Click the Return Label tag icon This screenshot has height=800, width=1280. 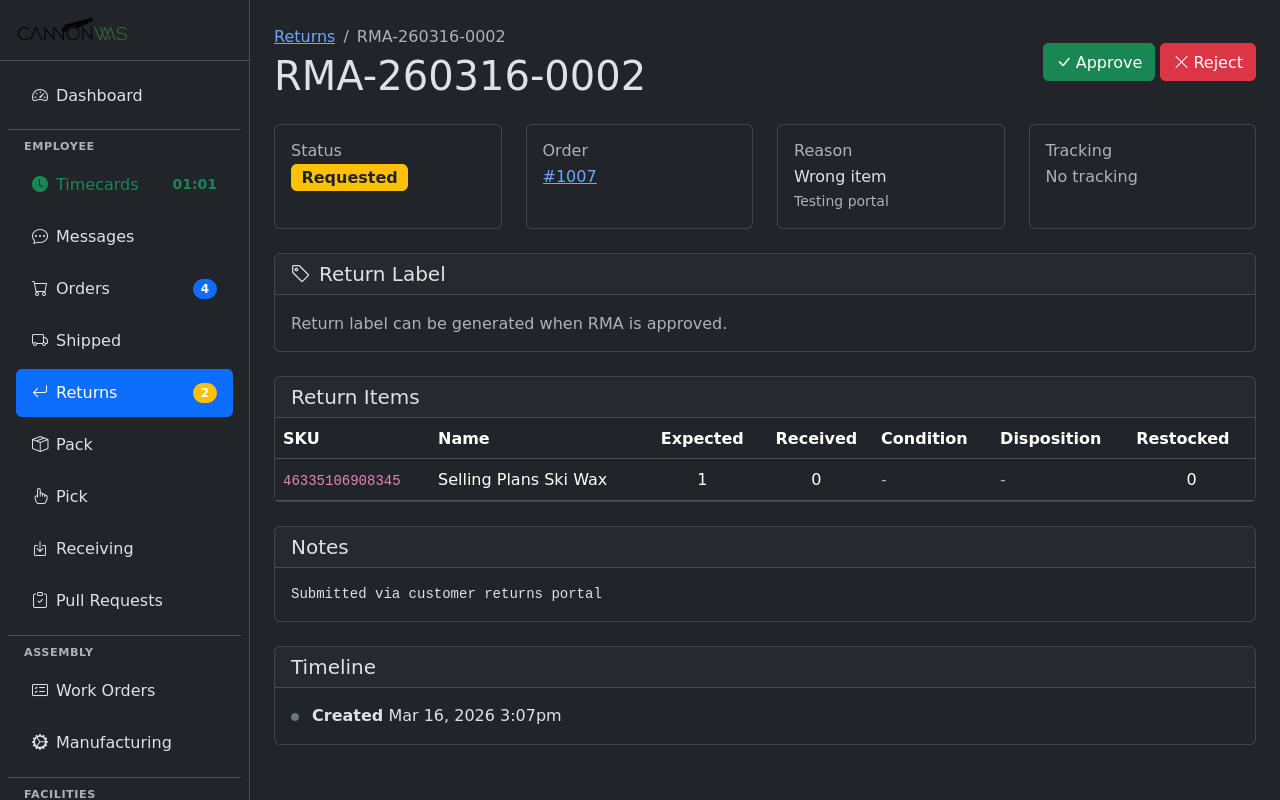[300, 273]
